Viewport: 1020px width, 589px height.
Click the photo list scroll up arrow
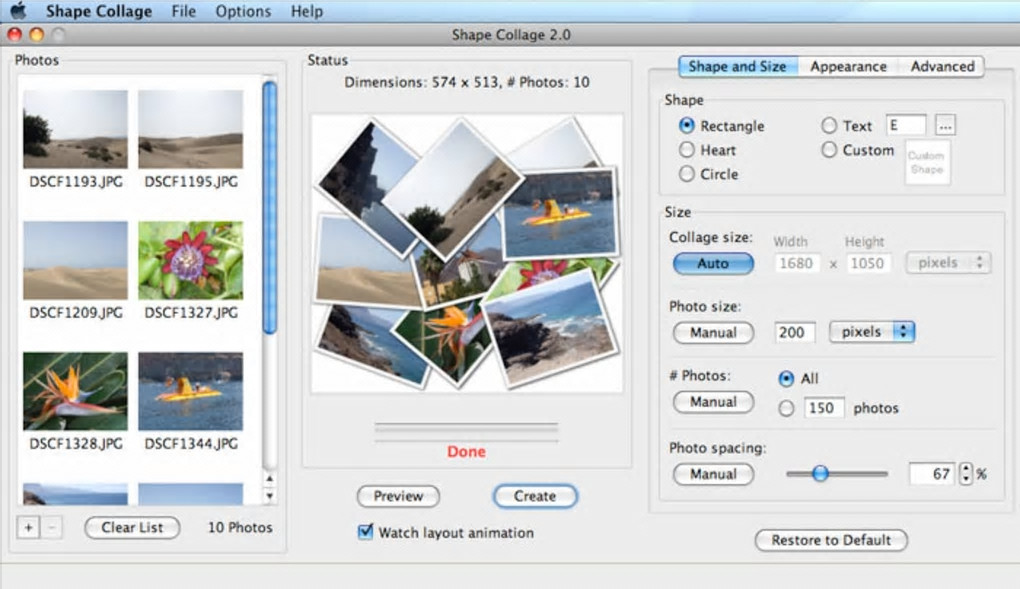point(269,478)
